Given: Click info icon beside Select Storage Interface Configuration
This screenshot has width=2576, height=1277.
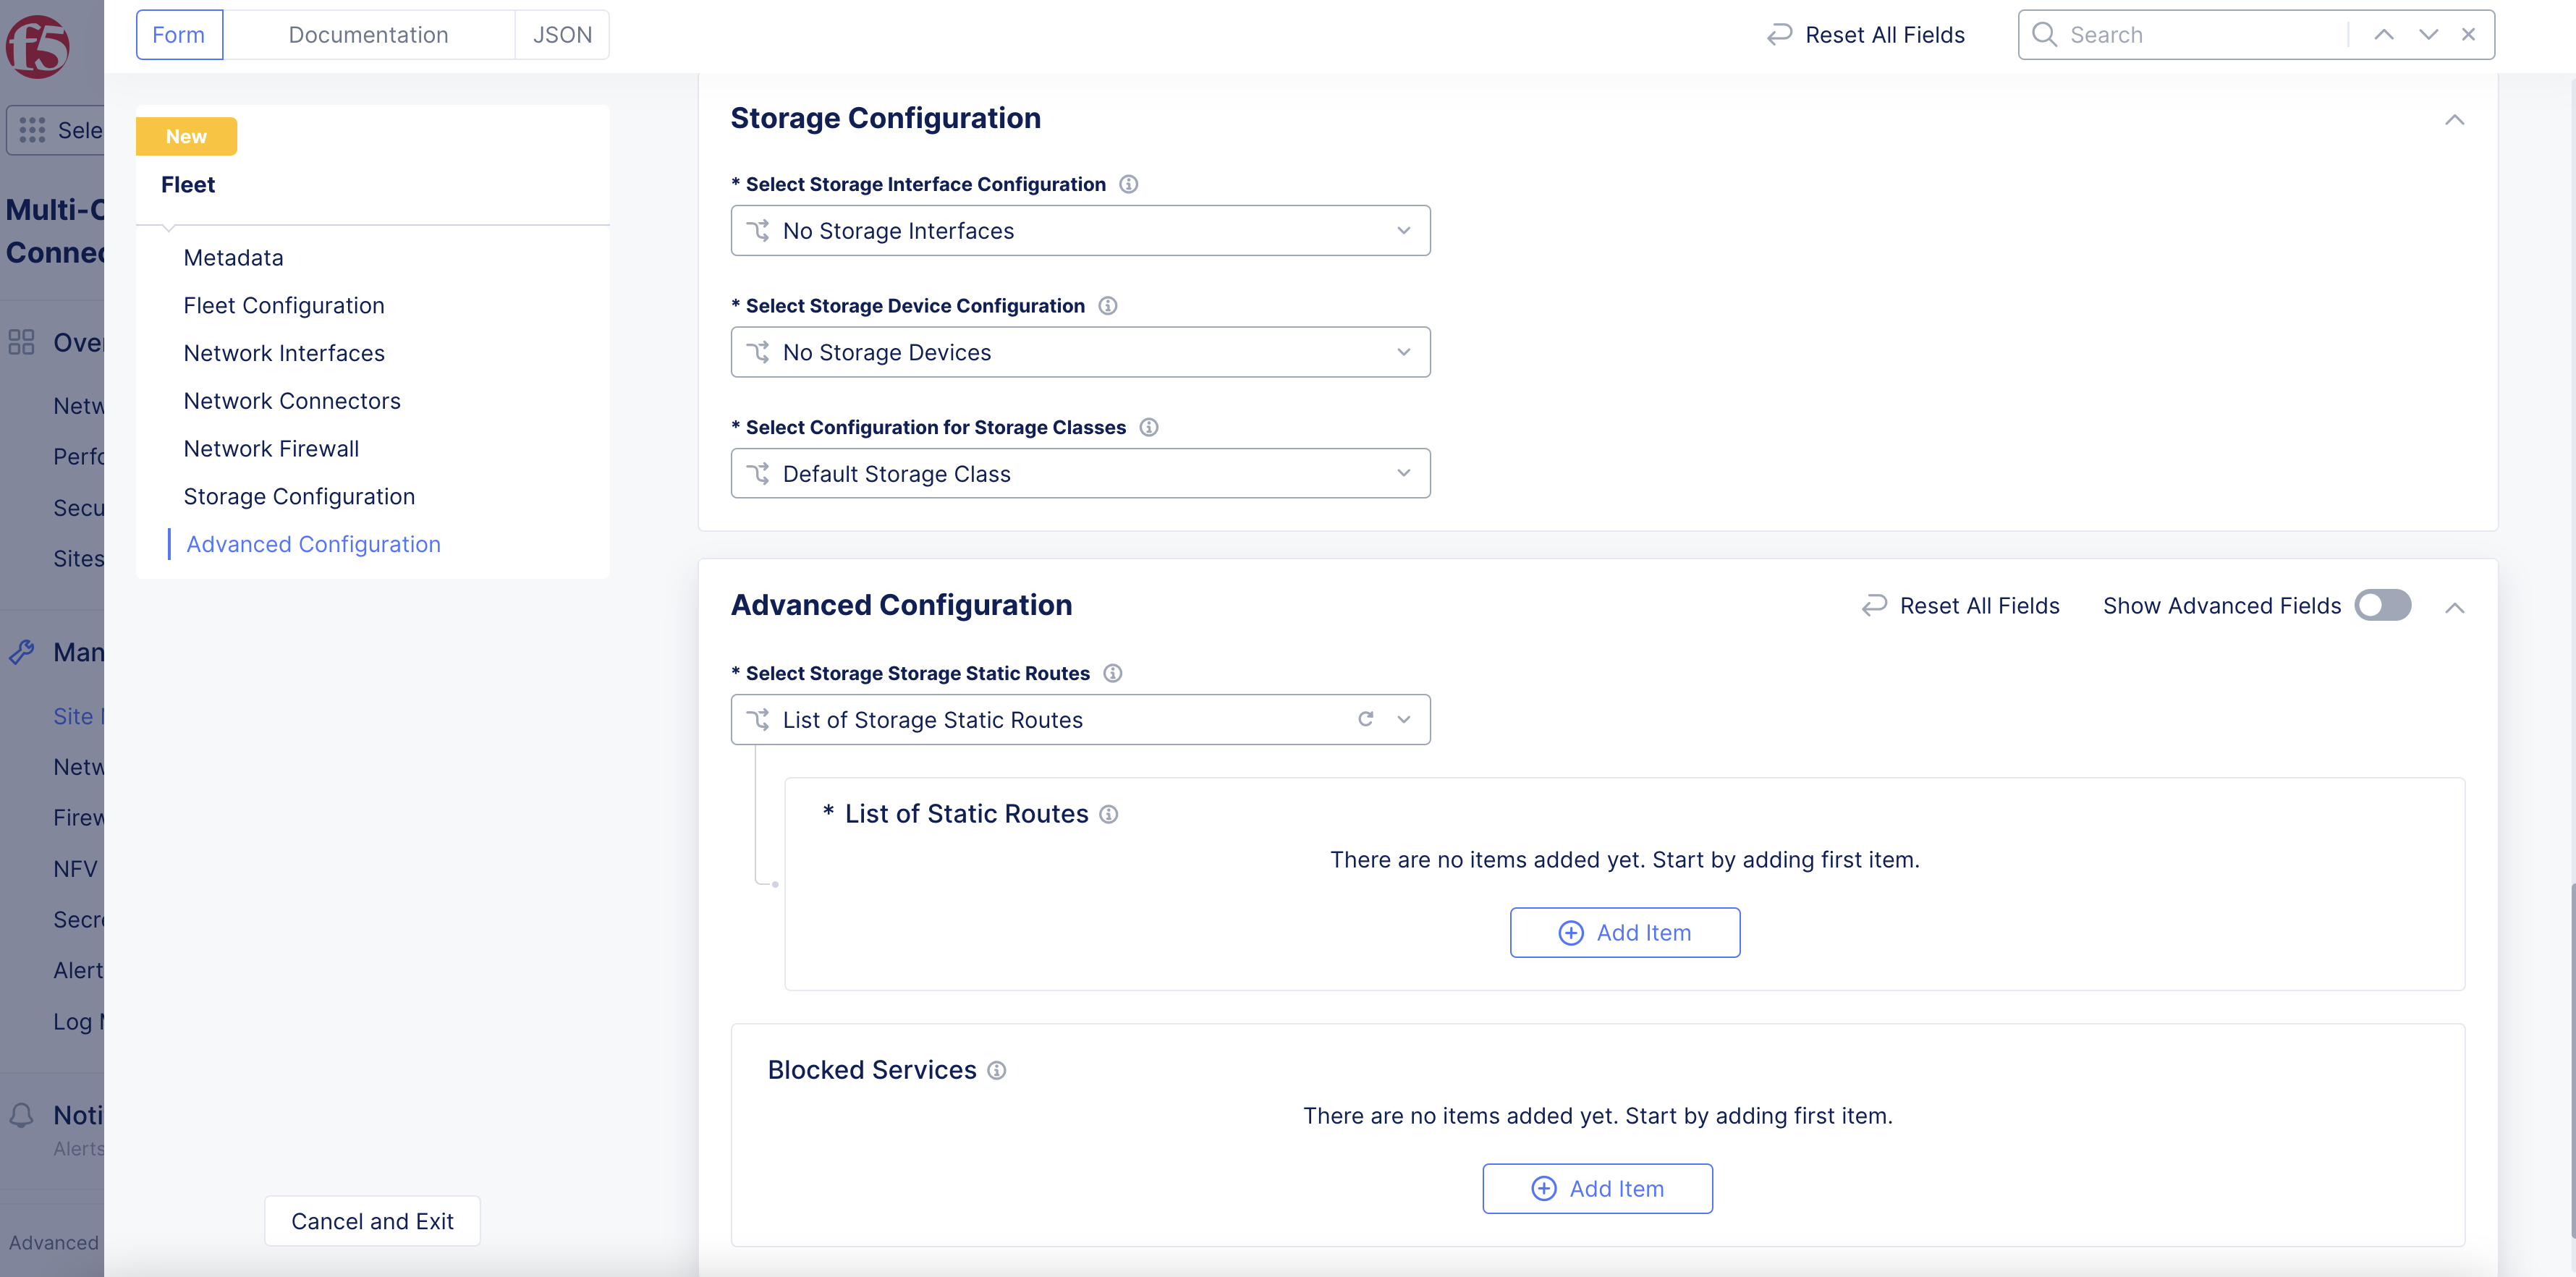Looking at the screenshot, I should [x=1128, y=184].
